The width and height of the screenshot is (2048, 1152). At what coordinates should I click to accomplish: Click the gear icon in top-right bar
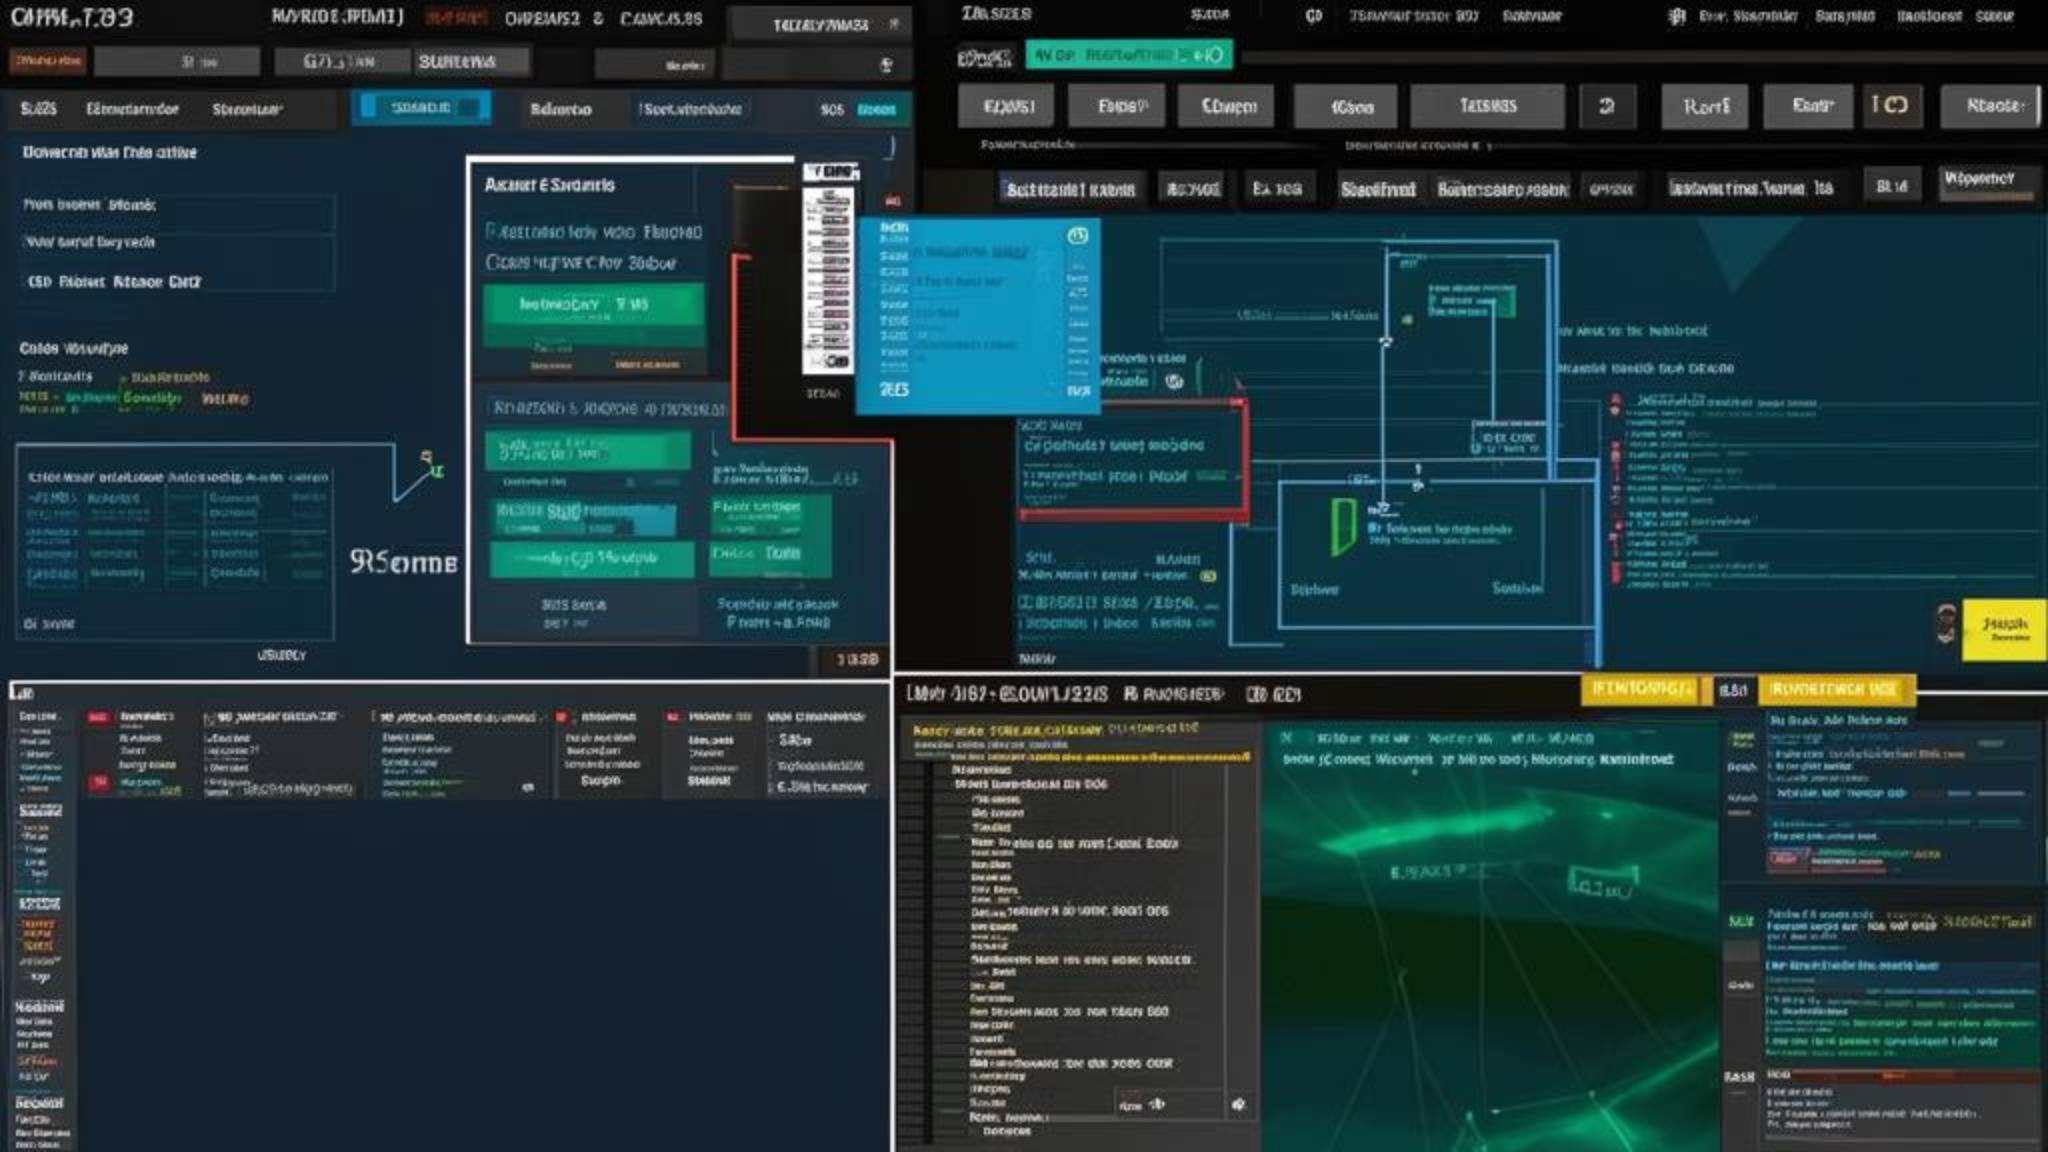pos(1677,16)
